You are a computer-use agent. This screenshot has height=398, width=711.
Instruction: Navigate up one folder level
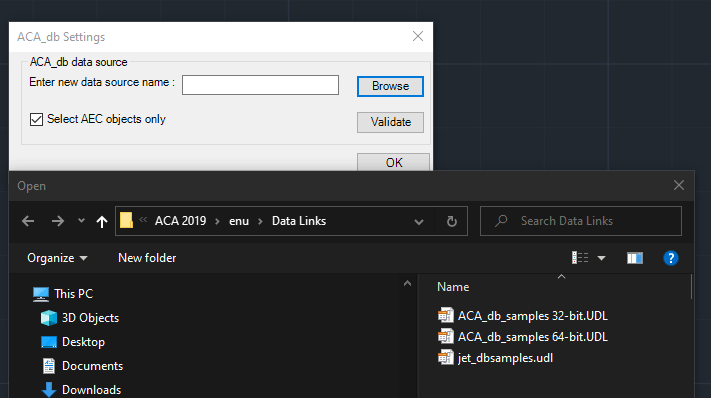tap(102, 221)
